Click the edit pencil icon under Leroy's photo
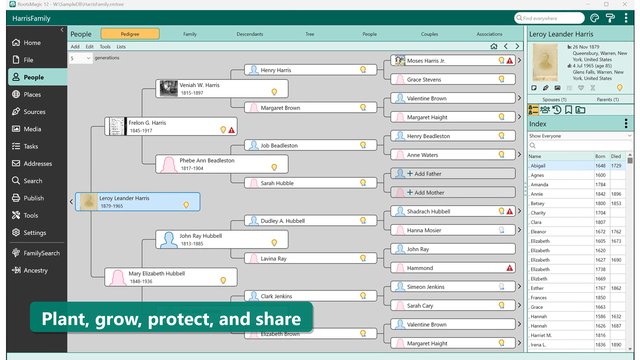The width and height of the screenshot is (640, 360). (546, 88)
